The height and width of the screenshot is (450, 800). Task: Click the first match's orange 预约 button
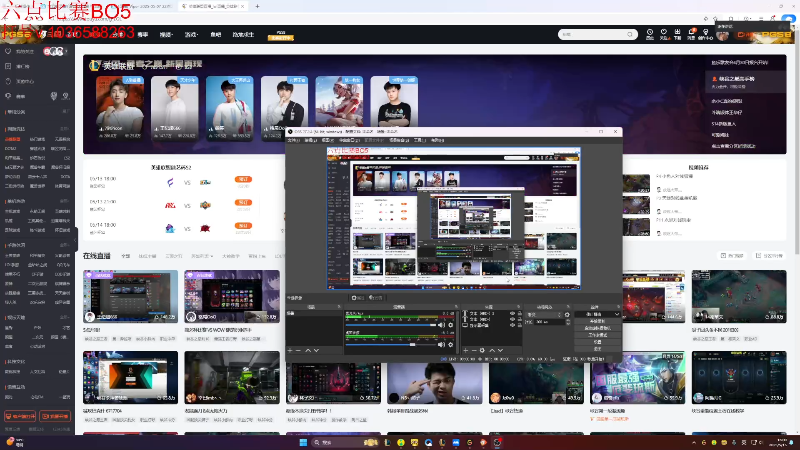(x=243, y=179)
